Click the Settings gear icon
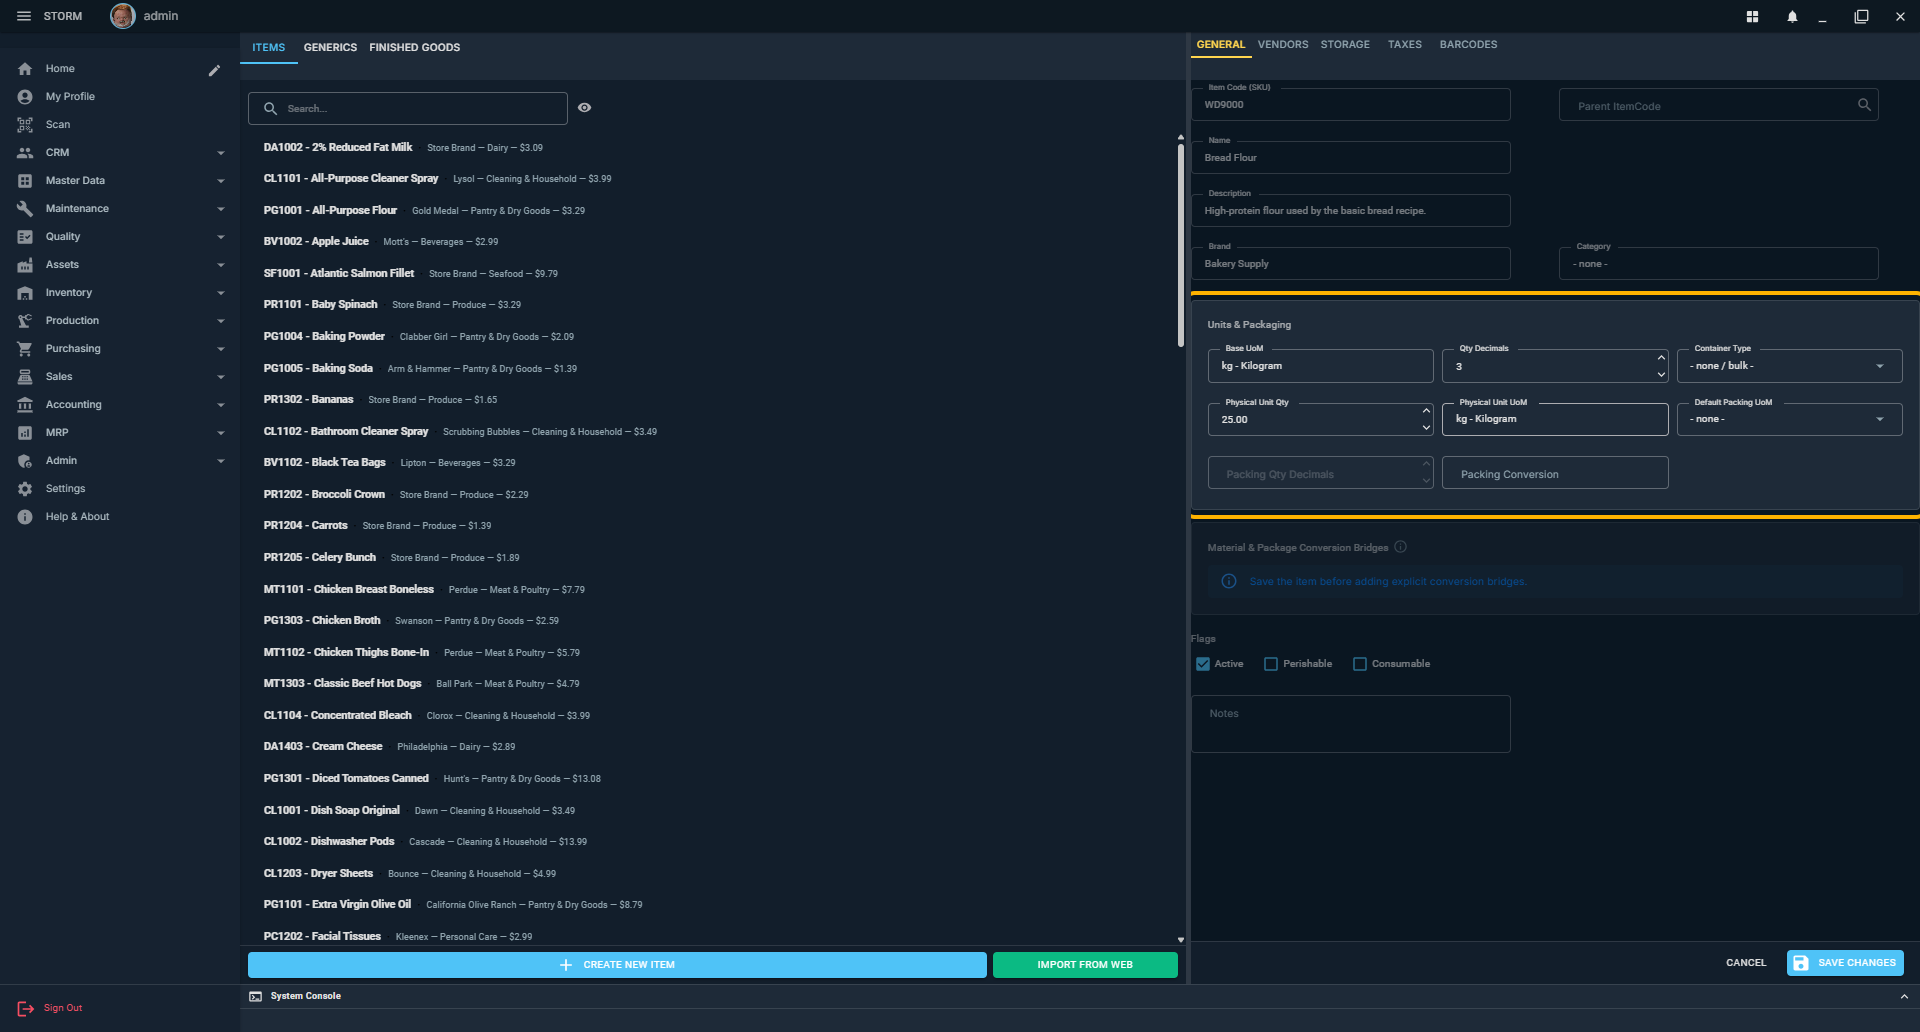This screenshot has width=1920, height=1032. (25, 489)
